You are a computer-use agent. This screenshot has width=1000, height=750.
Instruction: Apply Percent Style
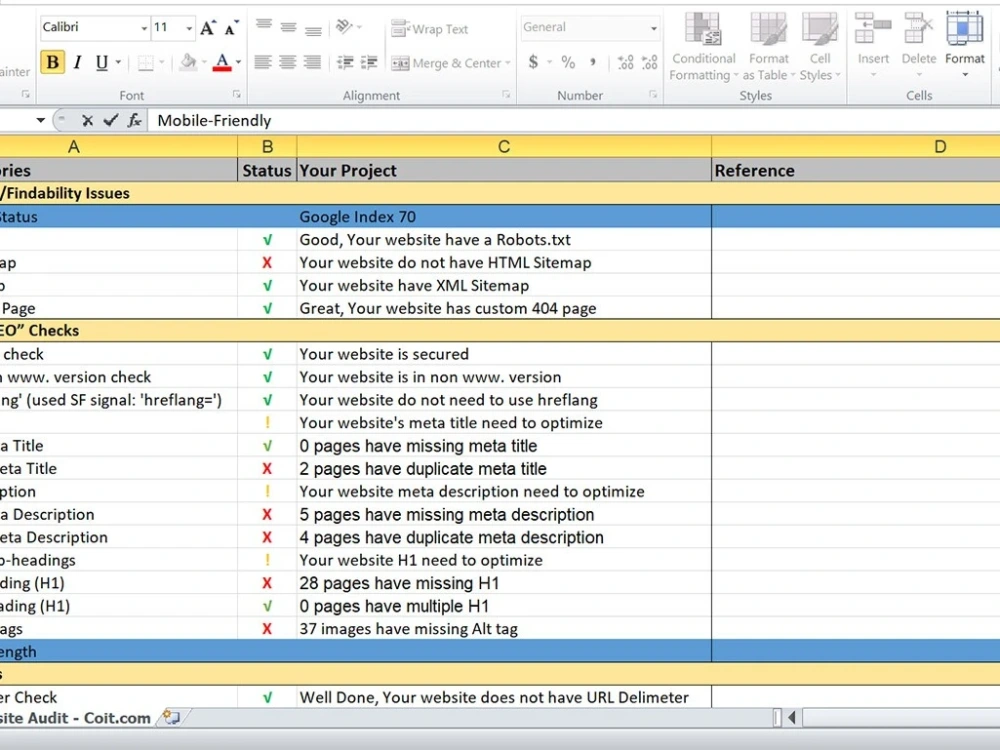pos(568,62)
